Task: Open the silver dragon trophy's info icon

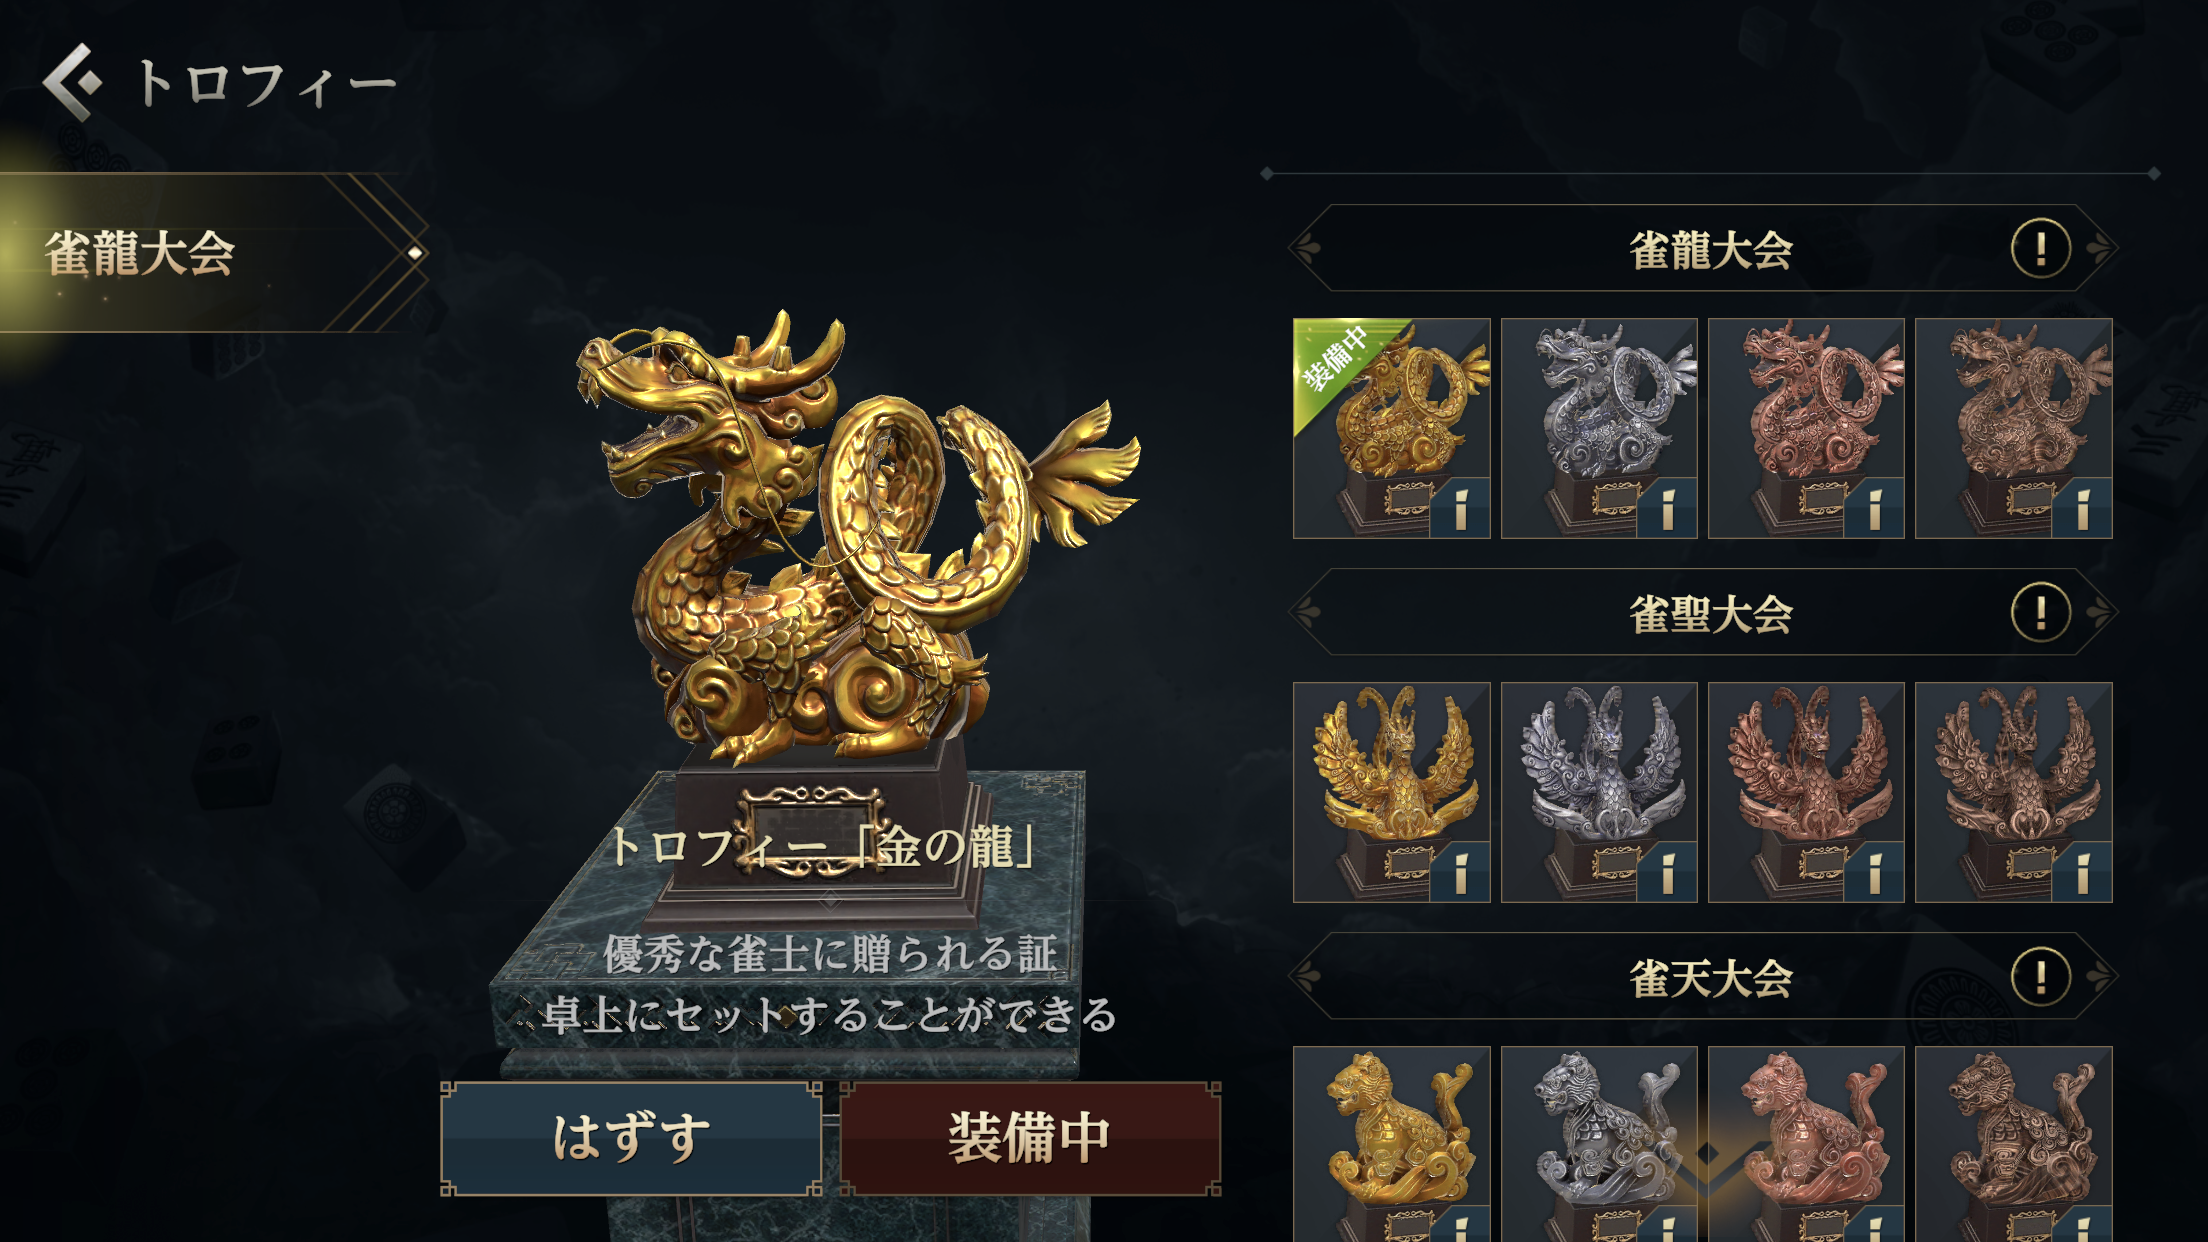Action: [1667, 508]
